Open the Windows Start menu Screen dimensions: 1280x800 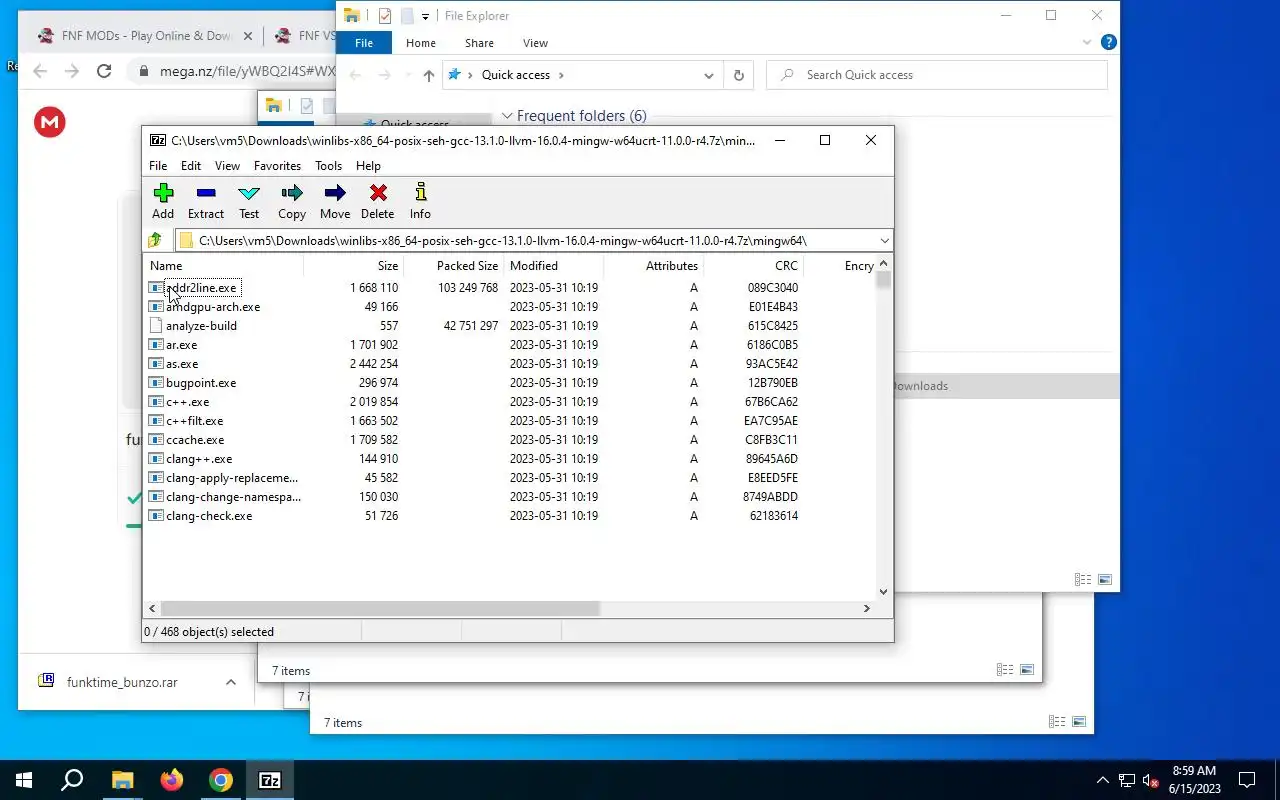[24, 780]
